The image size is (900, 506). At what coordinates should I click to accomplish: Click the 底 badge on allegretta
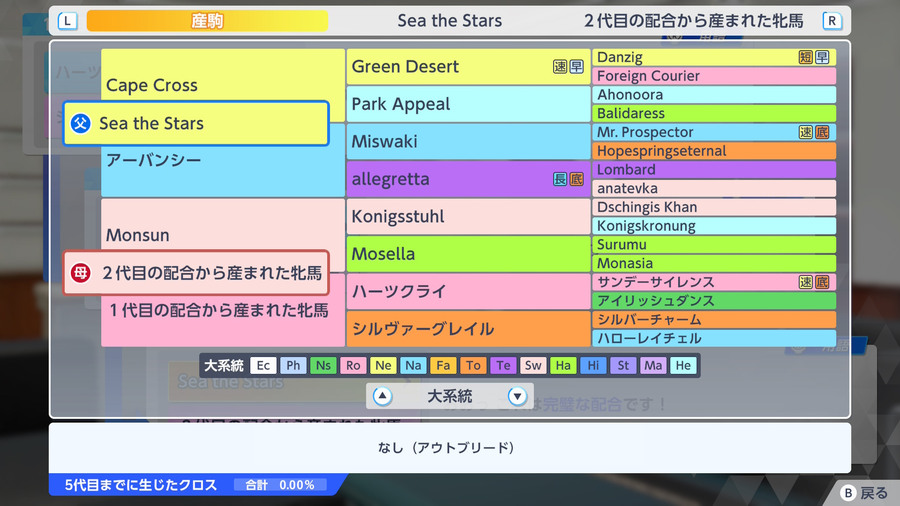pyautogui.click(x=576, y=179)
